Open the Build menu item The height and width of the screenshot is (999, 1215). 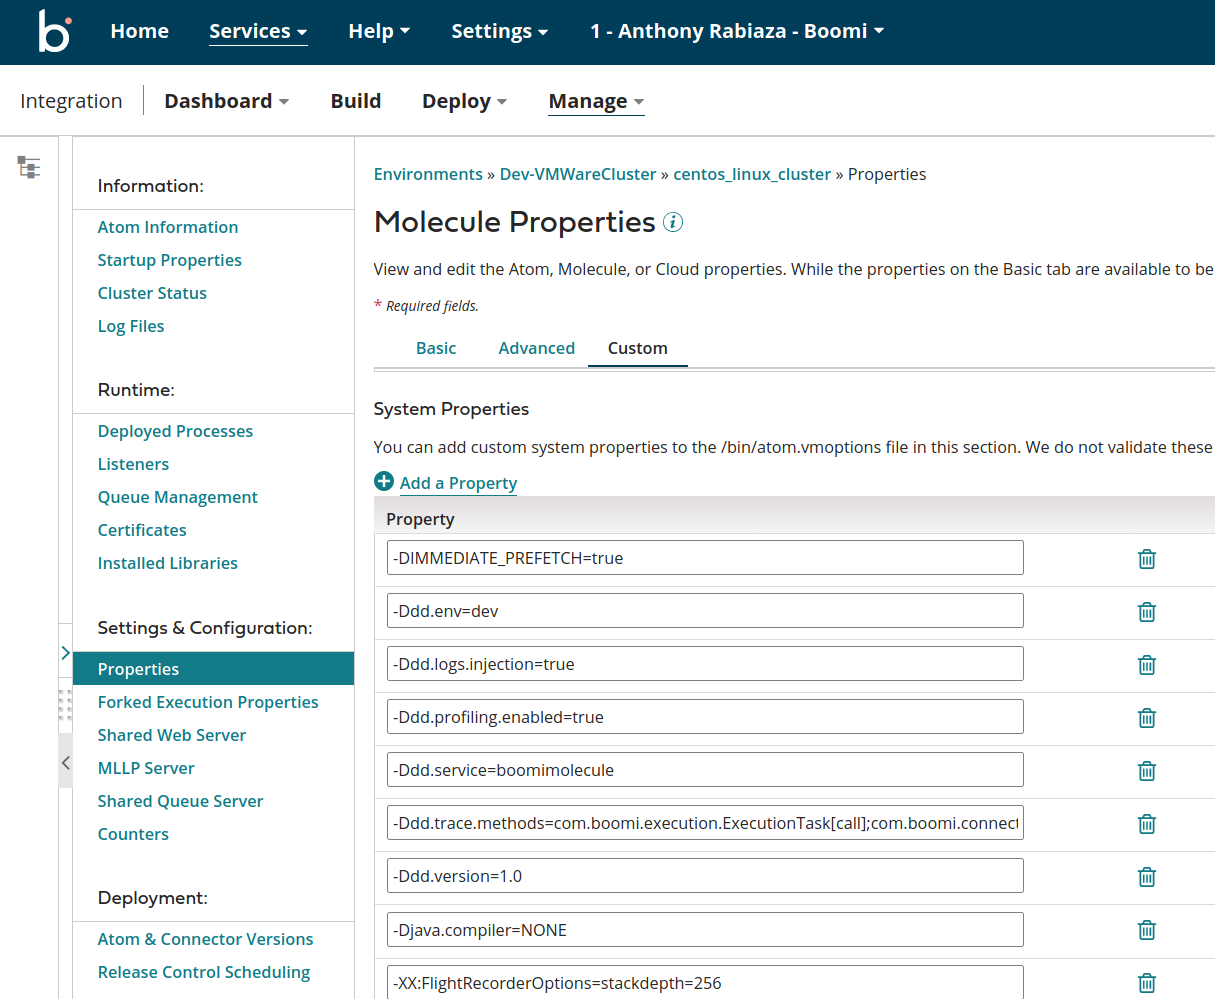(356, 101)
